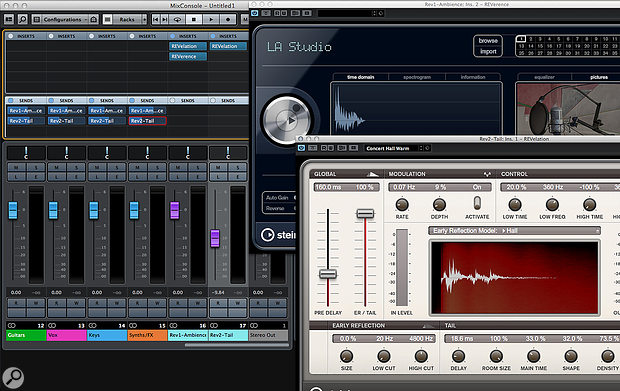
Task: Select the red-outlined Rev2-Tail send on Synths/FX
Action: (147, 121)
